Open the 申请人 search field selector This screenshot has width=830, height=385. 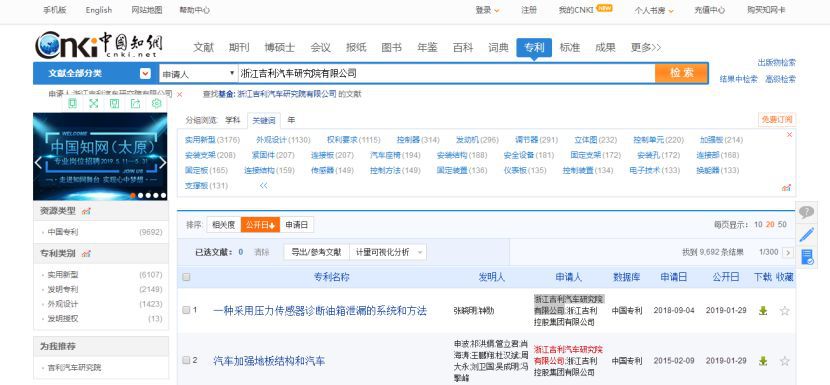point(199,74)
